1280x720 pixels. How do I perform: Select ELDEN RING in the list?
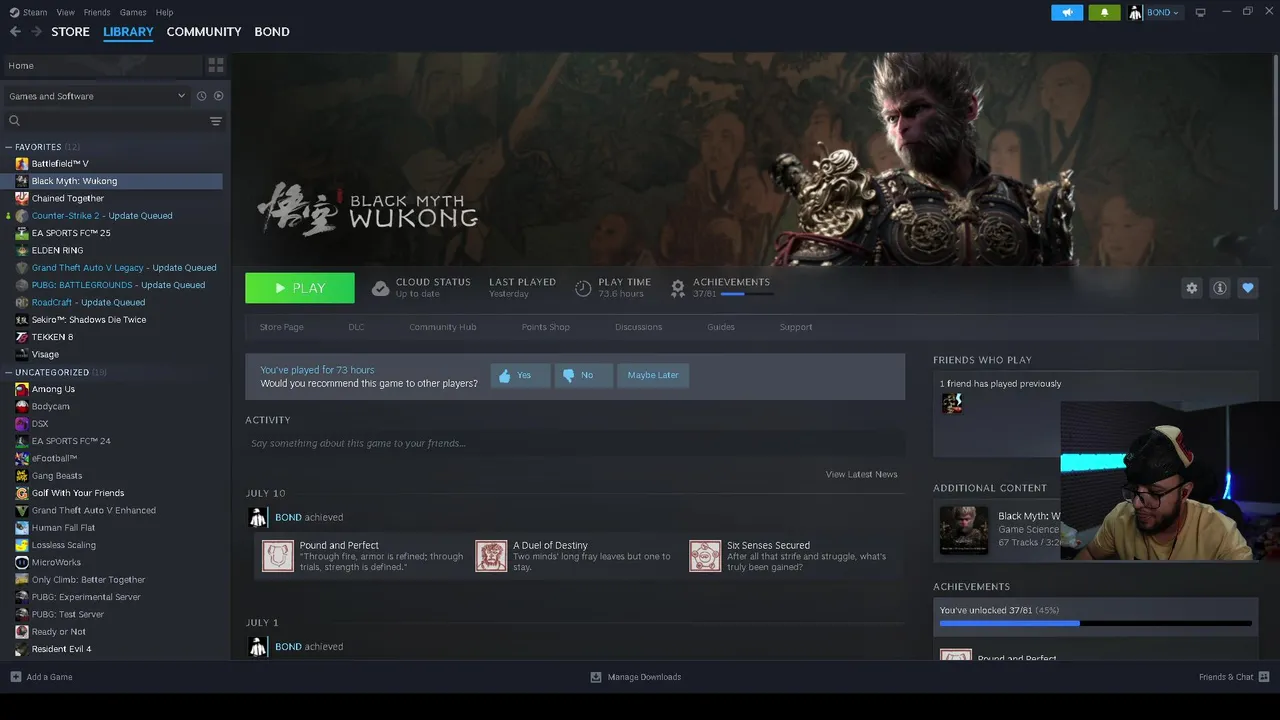[x=57, y=250]
